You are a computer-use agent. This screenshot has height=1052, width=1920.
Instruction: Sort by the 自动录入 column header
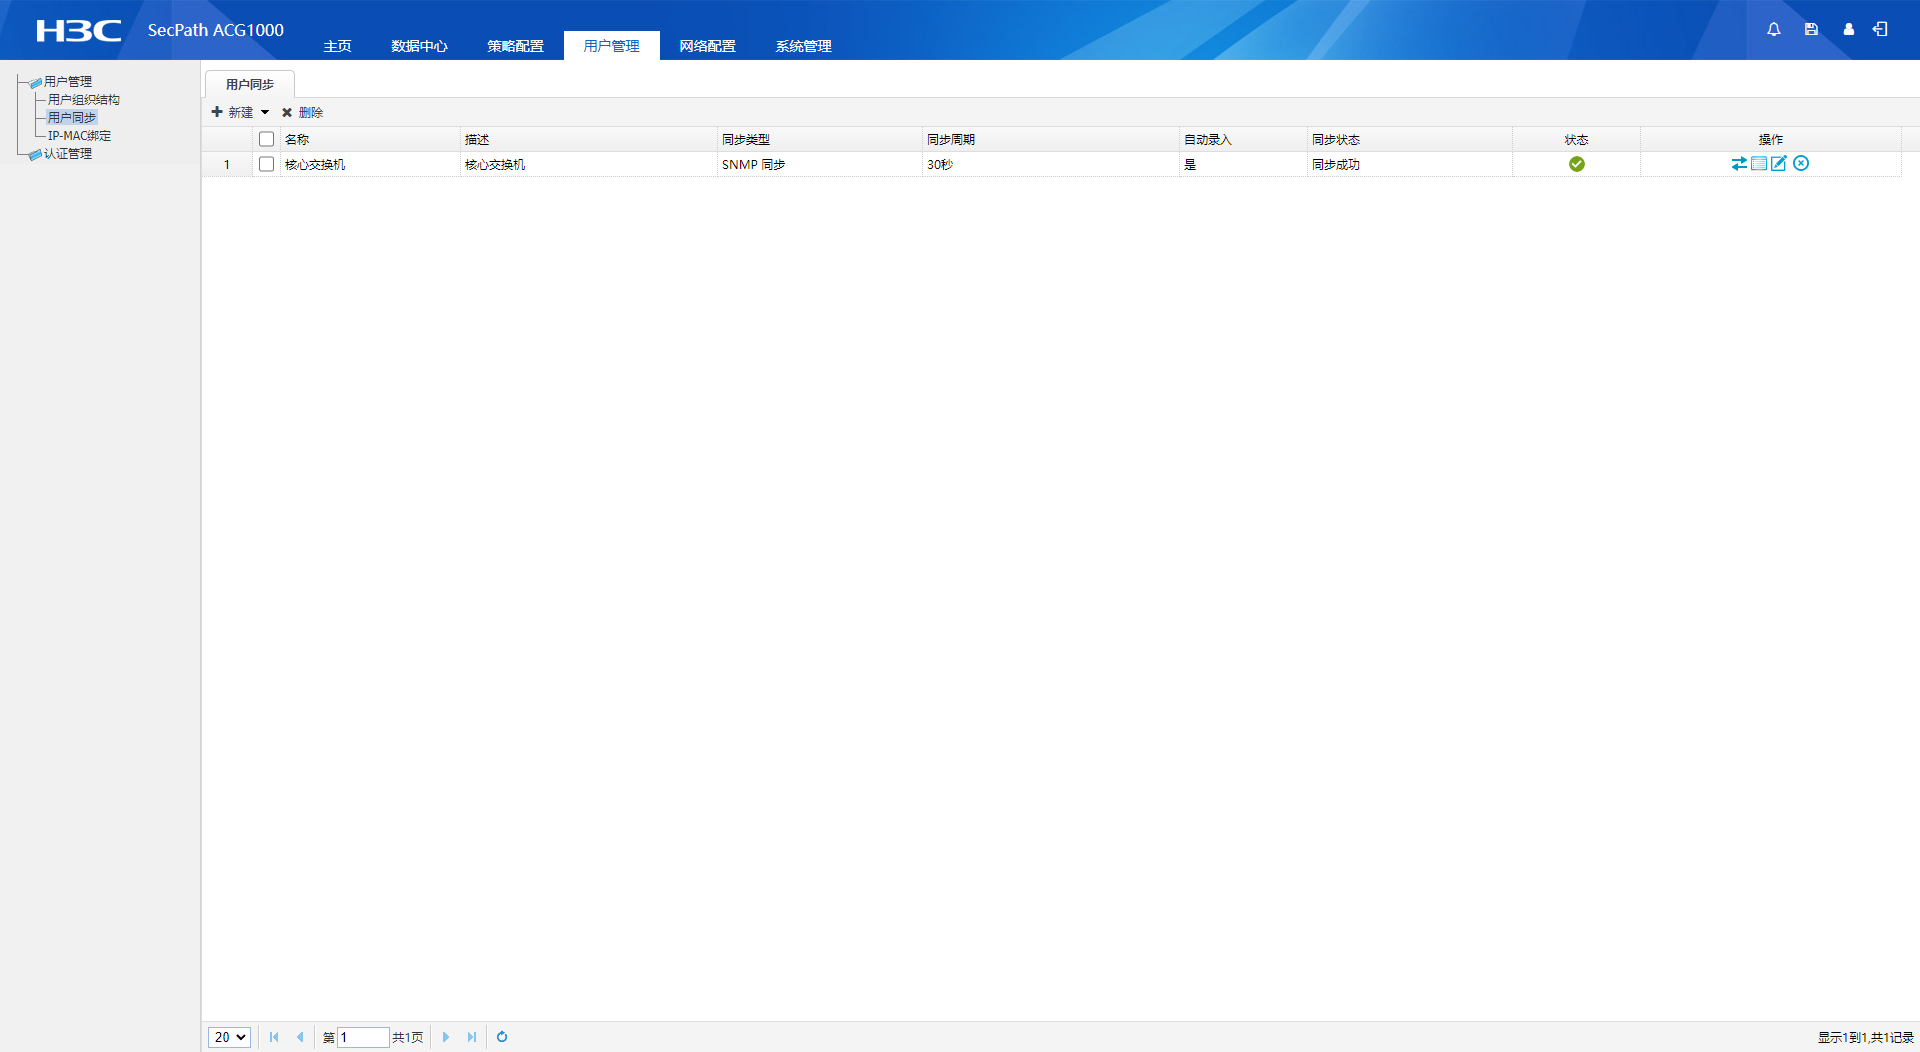(x=1243, y=139)
